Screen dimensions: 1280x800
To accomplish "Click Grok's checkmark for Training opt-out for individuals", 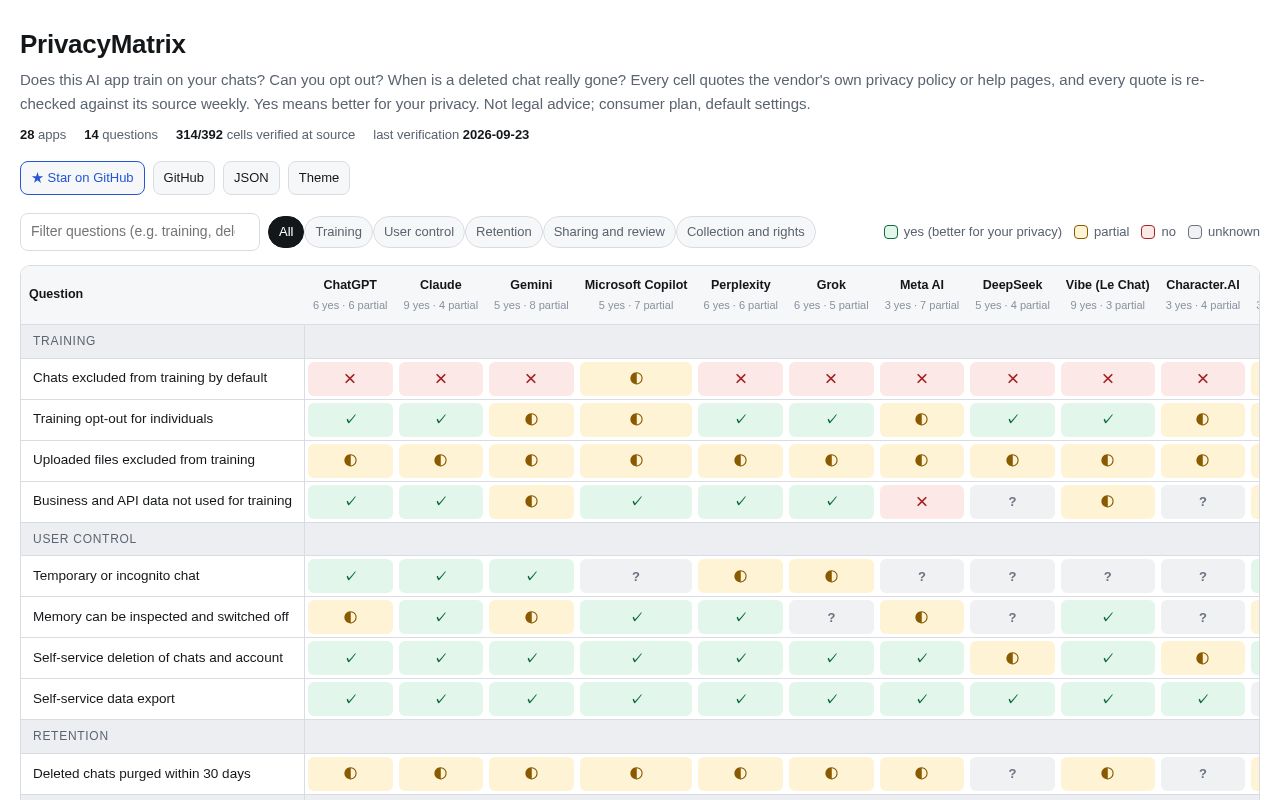I will pyautogui.click(x=831, y=420).
